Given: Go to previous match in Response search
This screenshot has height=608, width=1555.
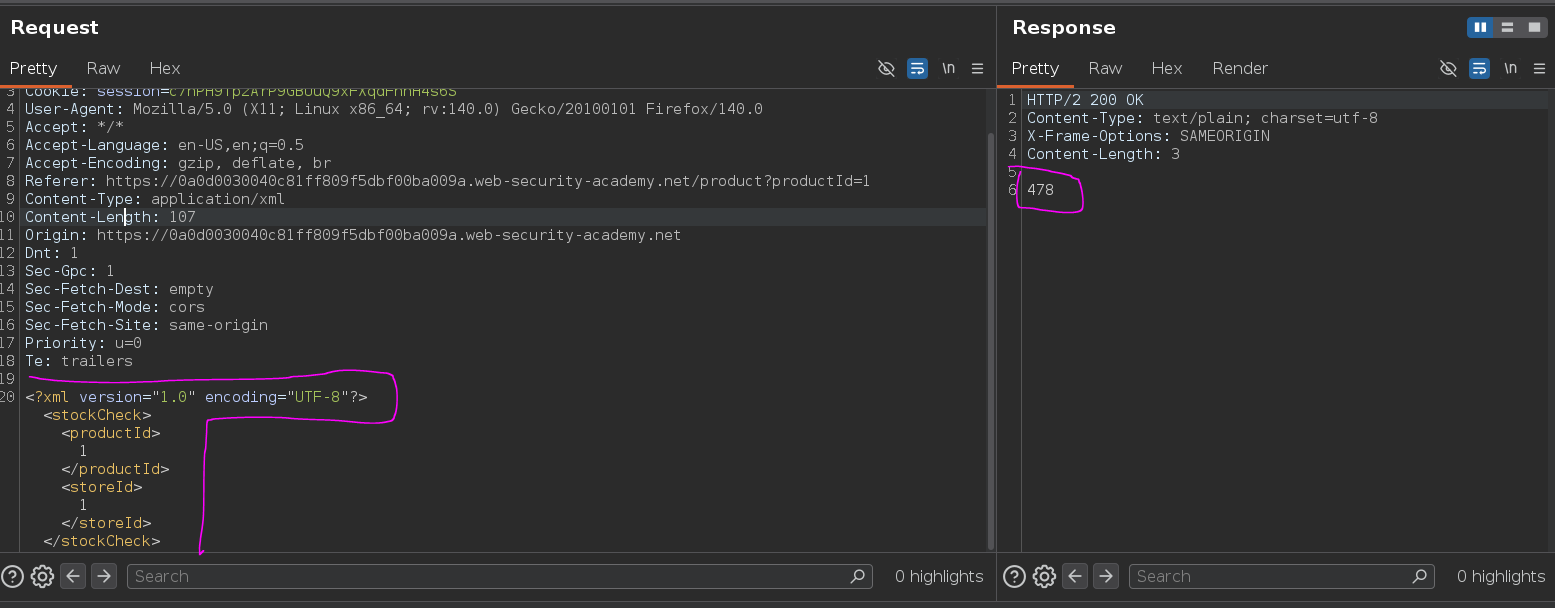Looking at the screenshot, I should 1075,576.
